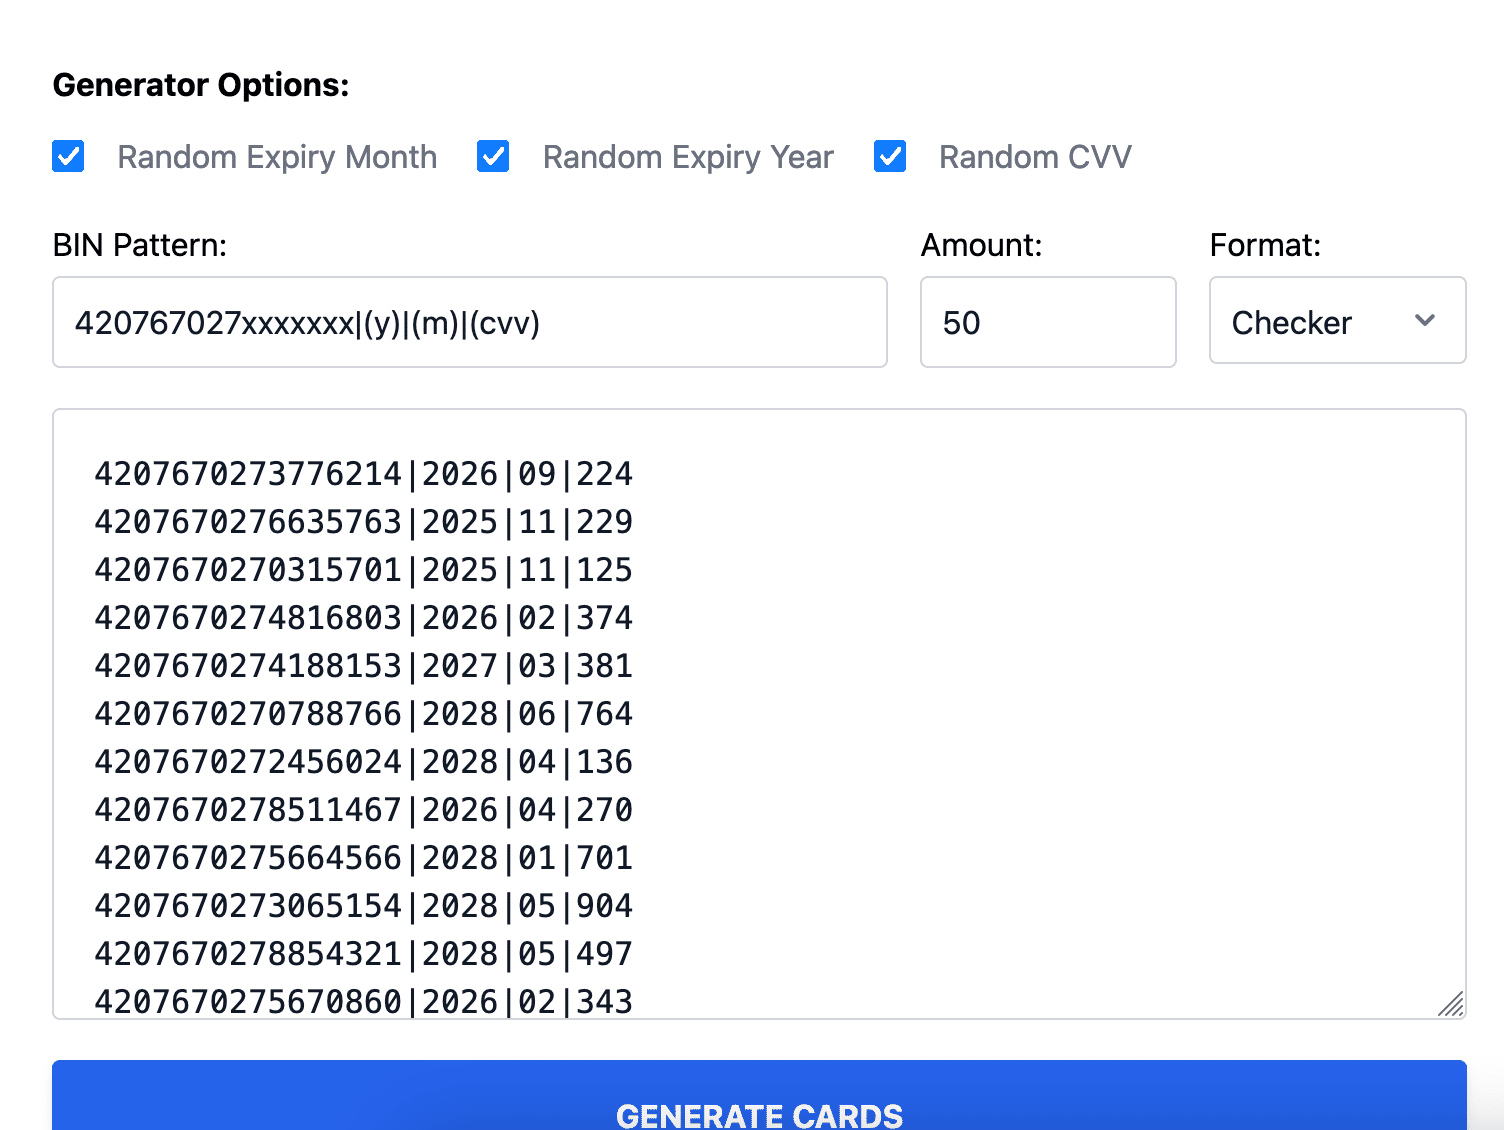Focus the Amount field showing 50
Screen dimensions: 1504x1130
1047,322
